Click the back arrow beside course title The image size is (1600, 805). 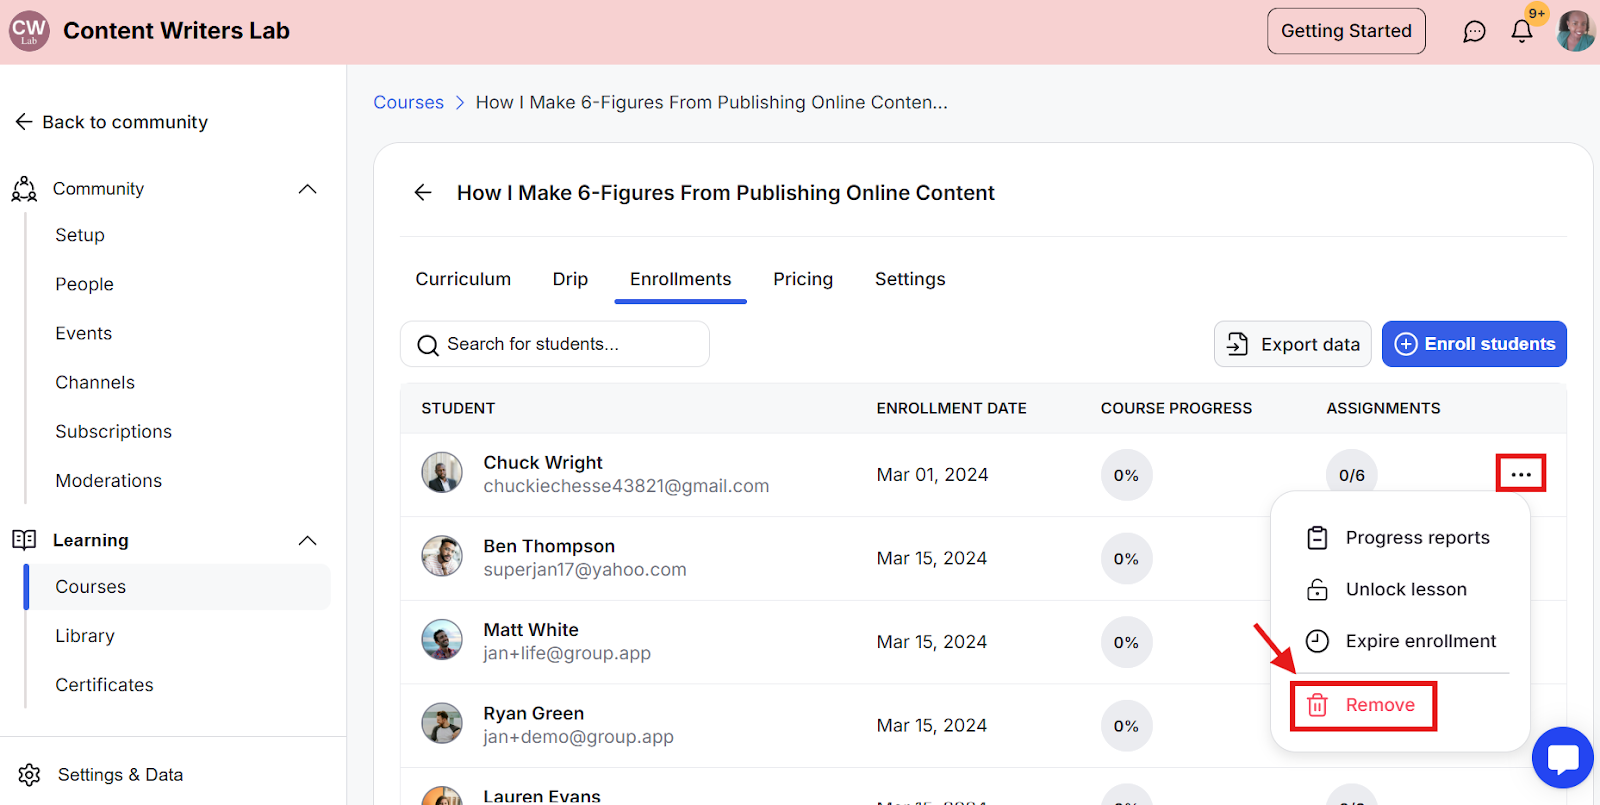pyautogui.click(x=423, y=193)
